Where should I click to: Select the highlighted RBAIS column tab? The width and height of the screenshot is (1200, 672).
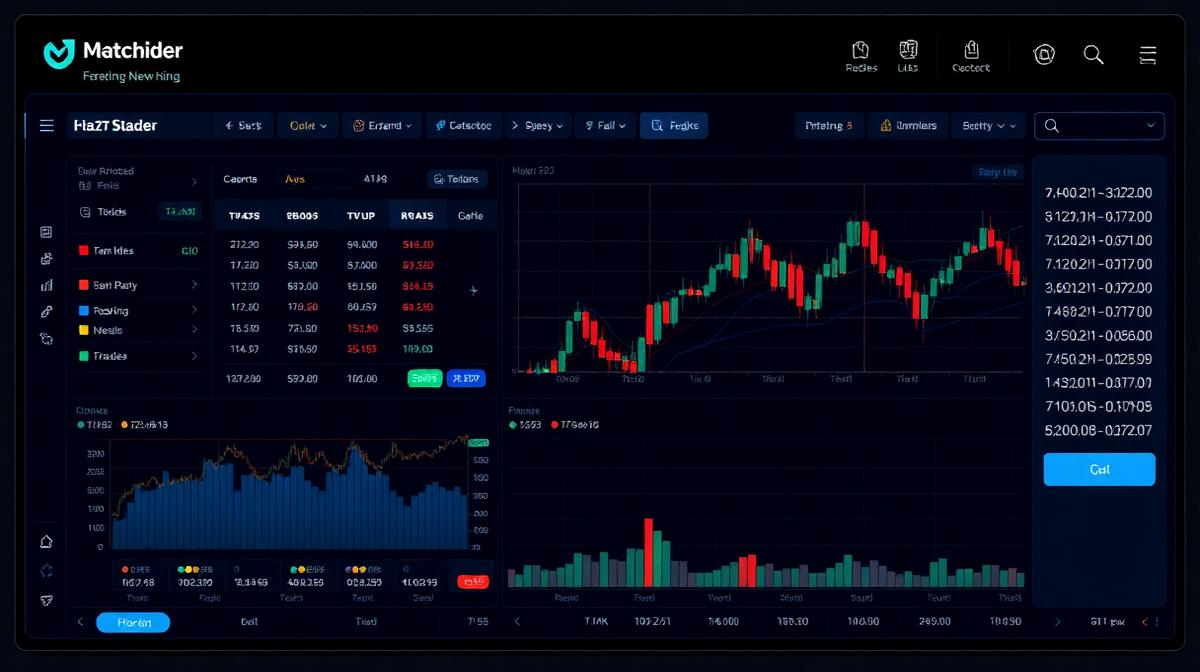pos(417,215)
